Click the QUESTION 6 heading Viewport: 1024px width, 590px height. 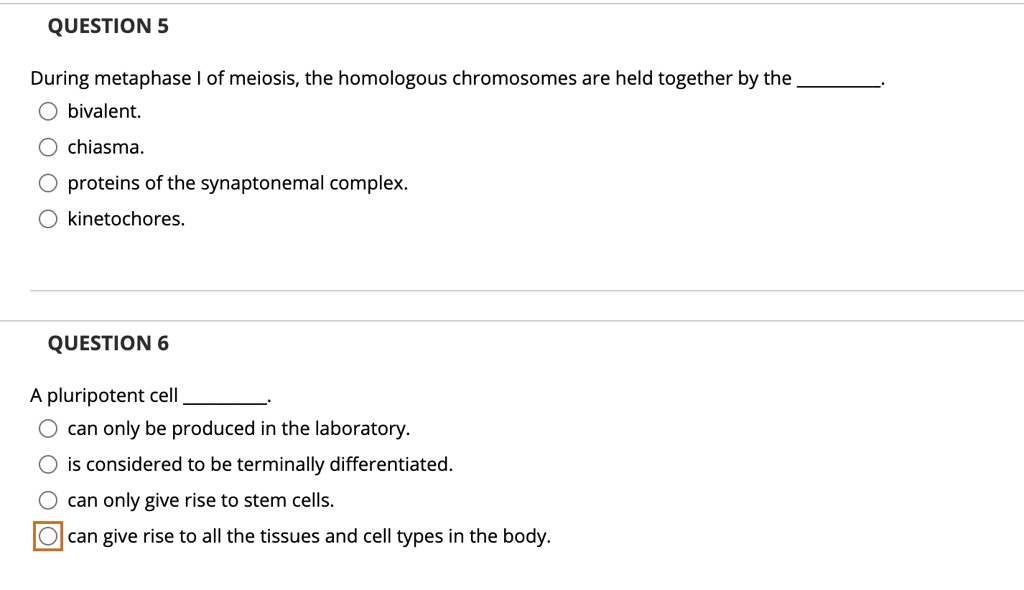(110, 343)
